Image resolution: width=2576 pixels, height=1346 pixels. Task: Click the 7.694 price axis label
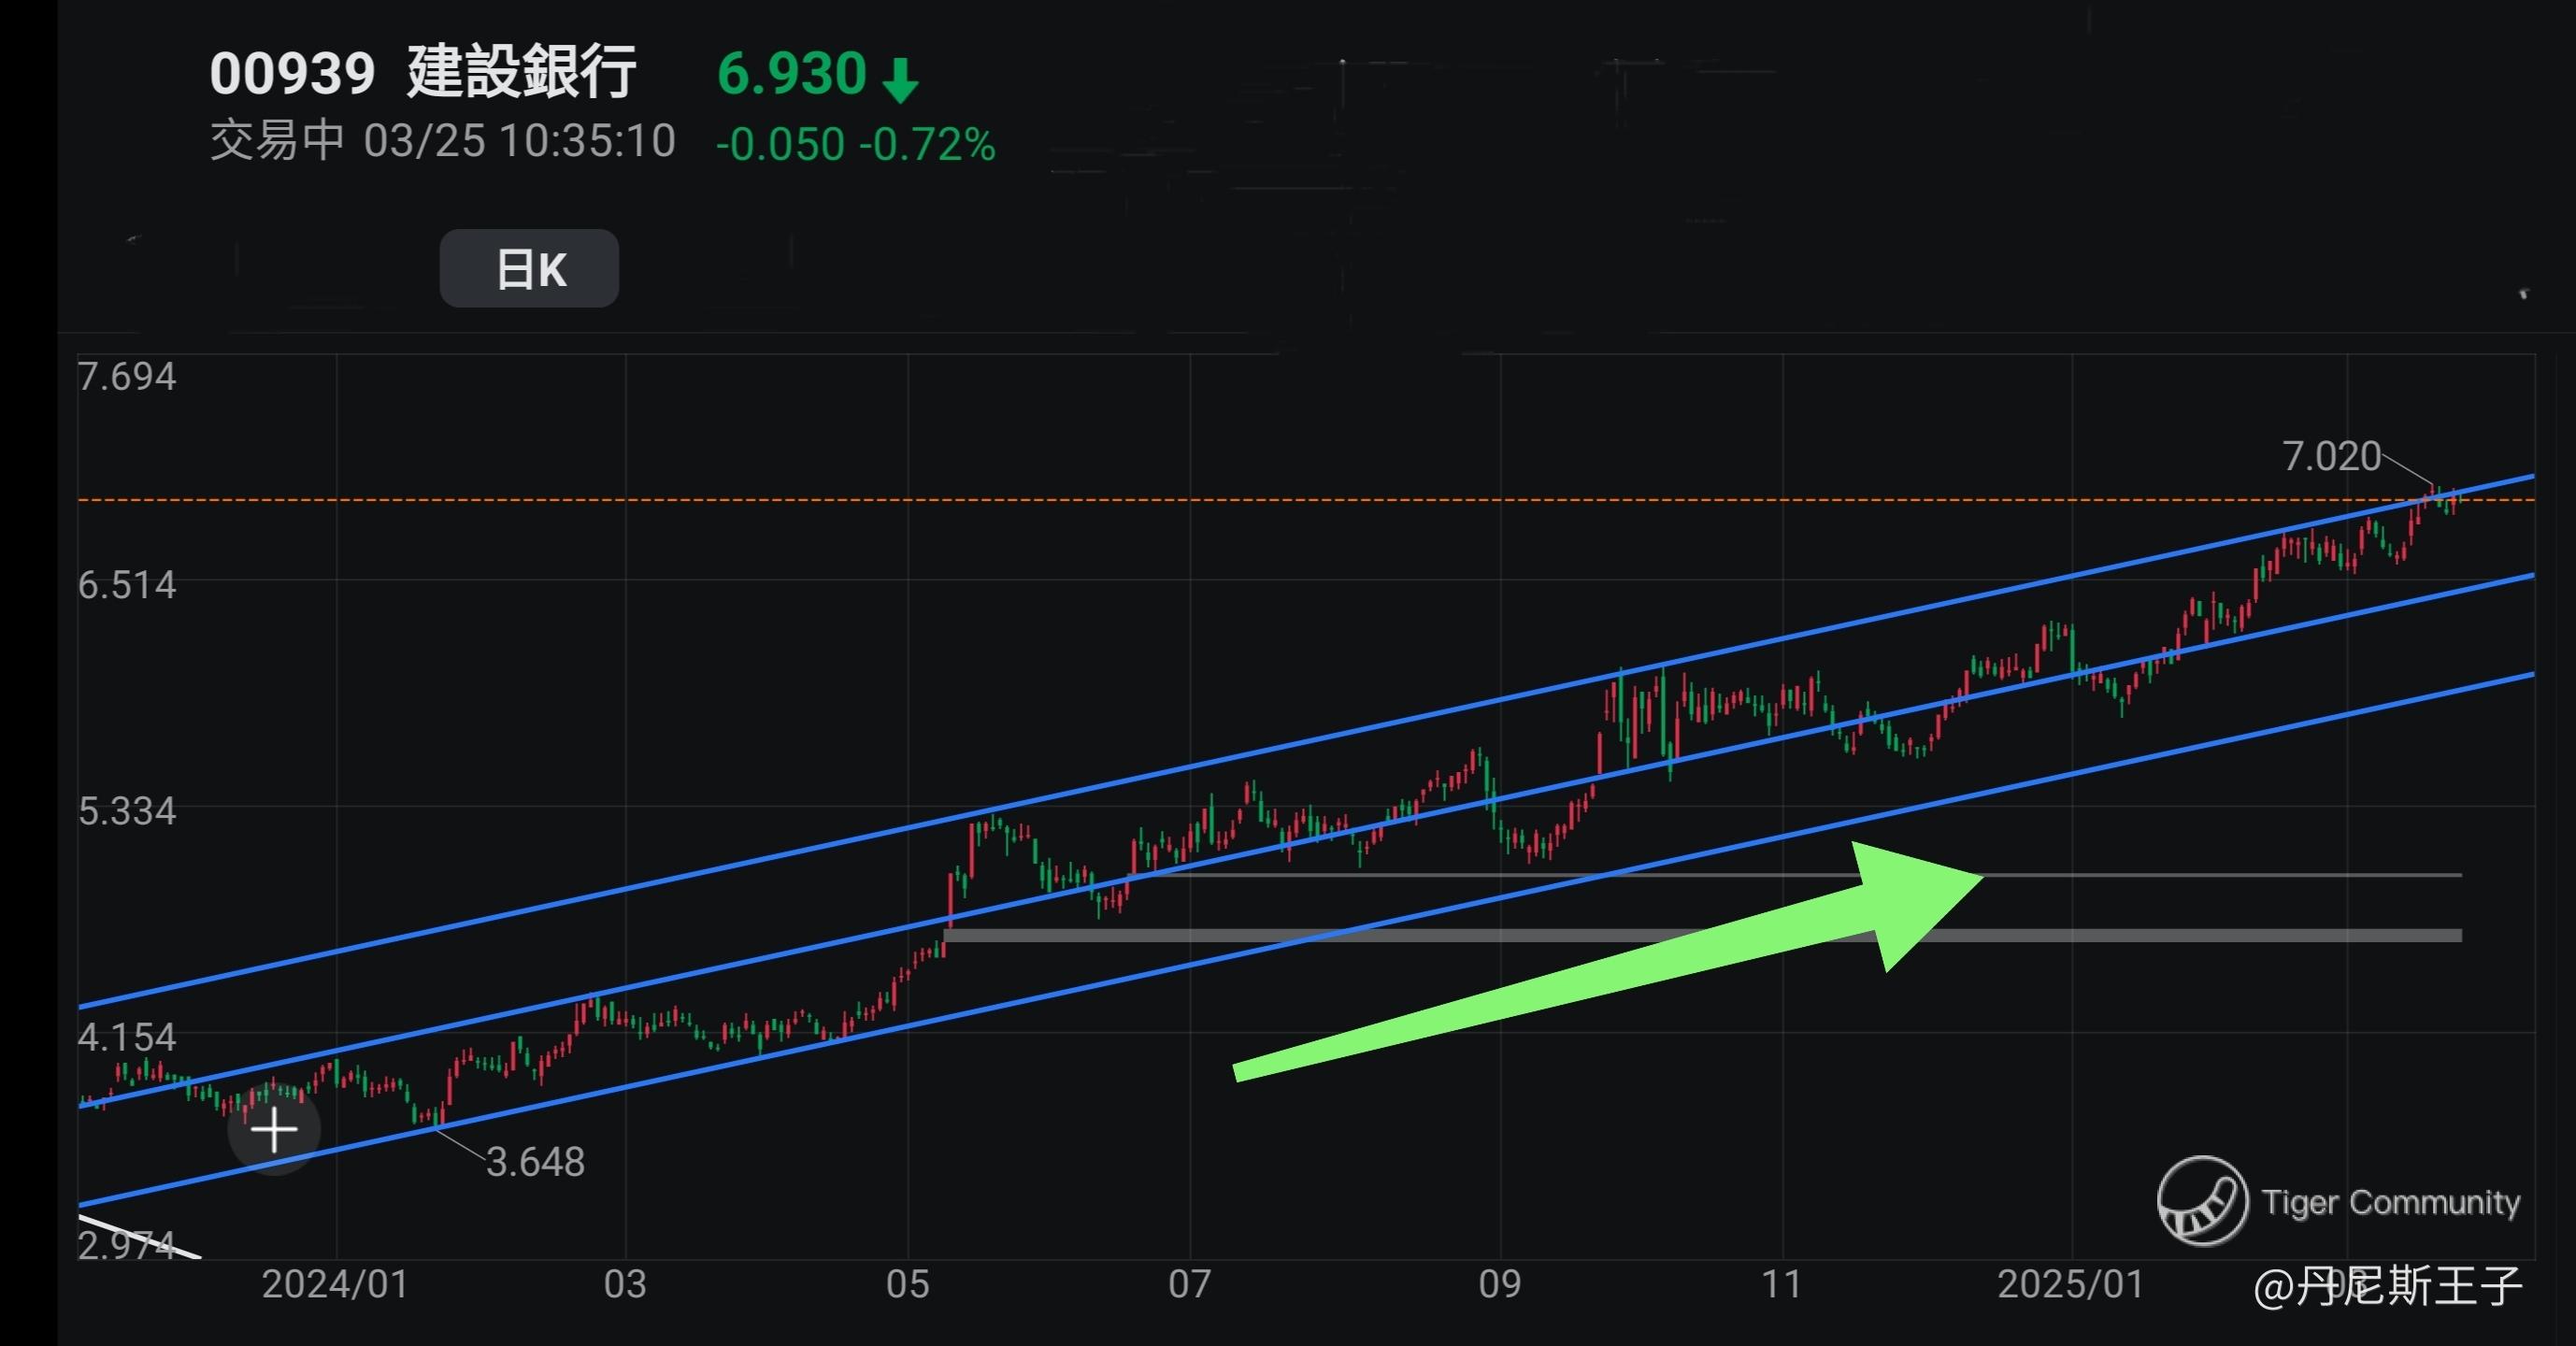[127, 377]
